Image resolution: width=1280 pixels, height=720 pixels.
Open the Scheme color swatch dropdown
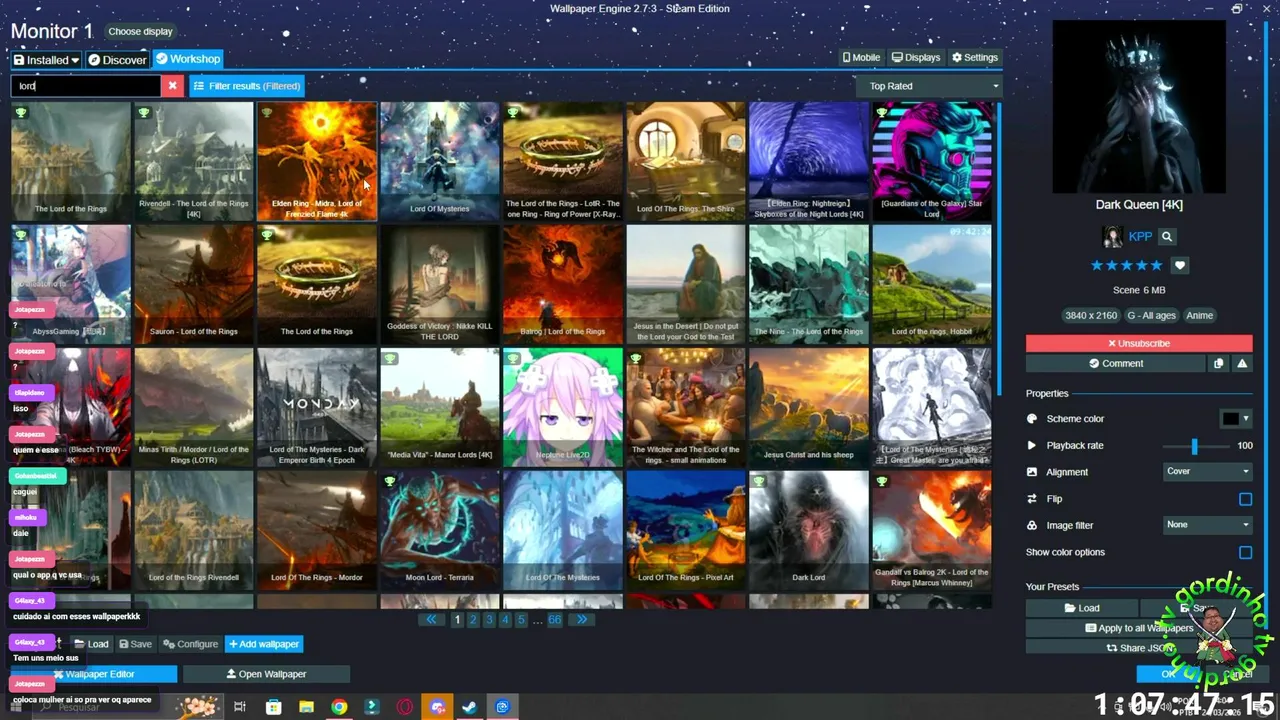pos(1236,419)
